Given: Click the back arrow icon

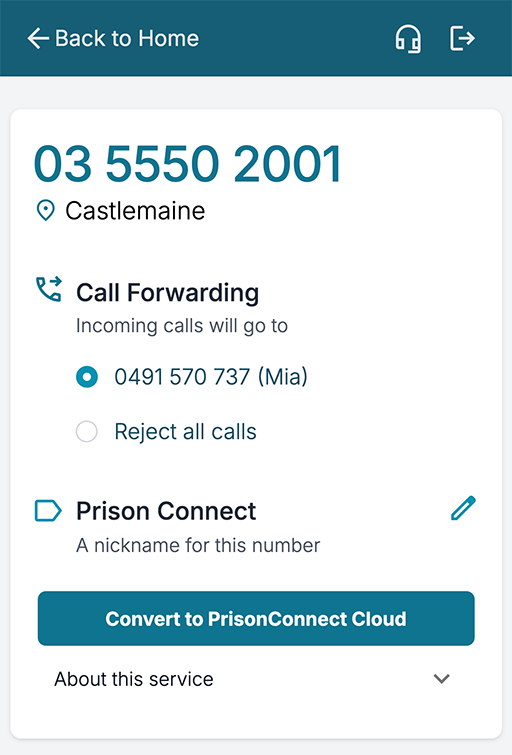Looking at the screenshot, I should 38,39.
